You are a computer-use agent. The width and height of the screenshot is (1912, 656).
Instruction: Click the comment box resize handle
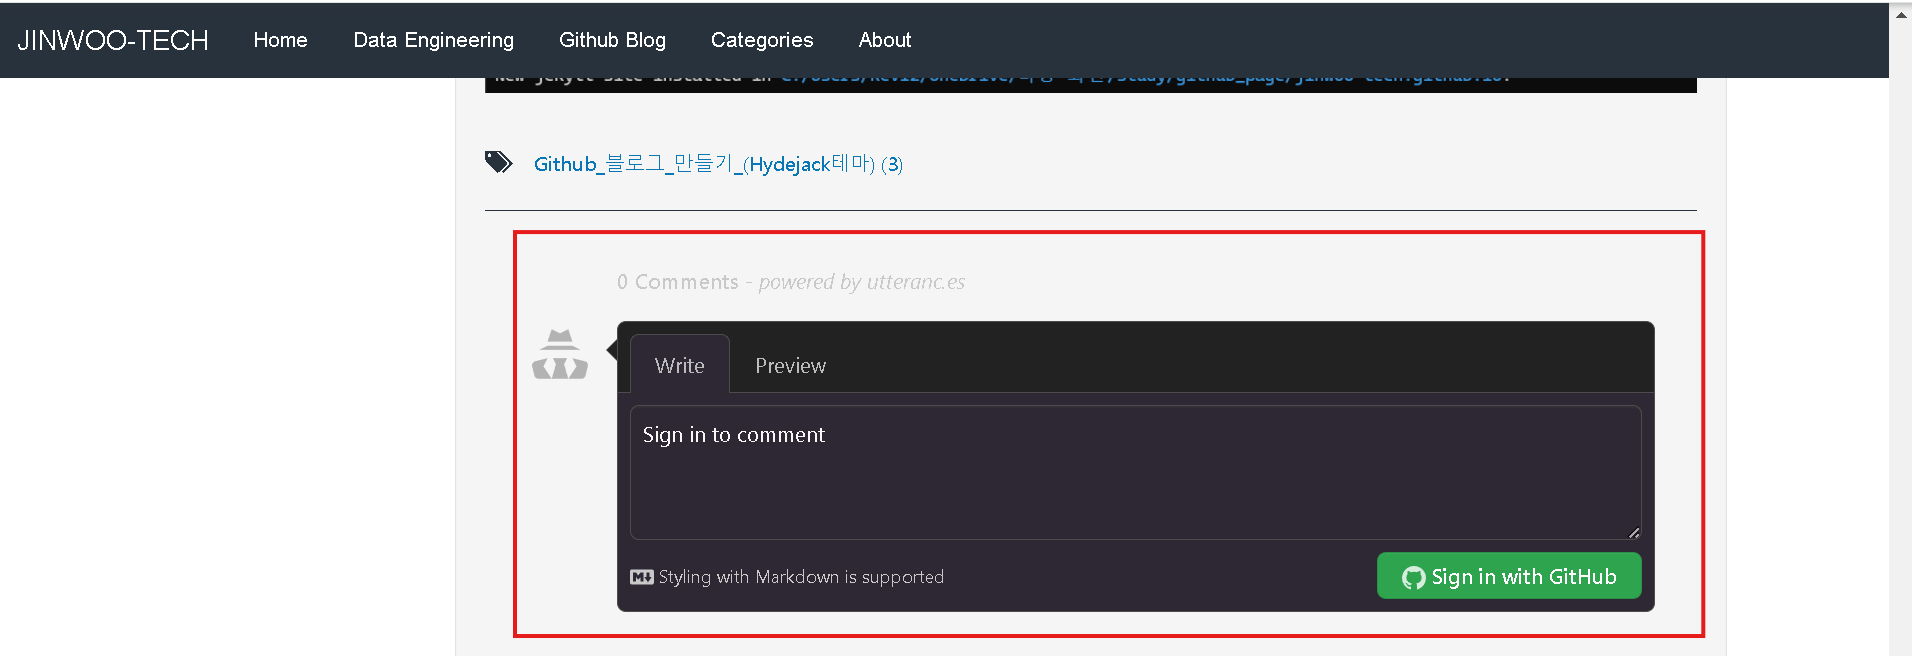1633,532
